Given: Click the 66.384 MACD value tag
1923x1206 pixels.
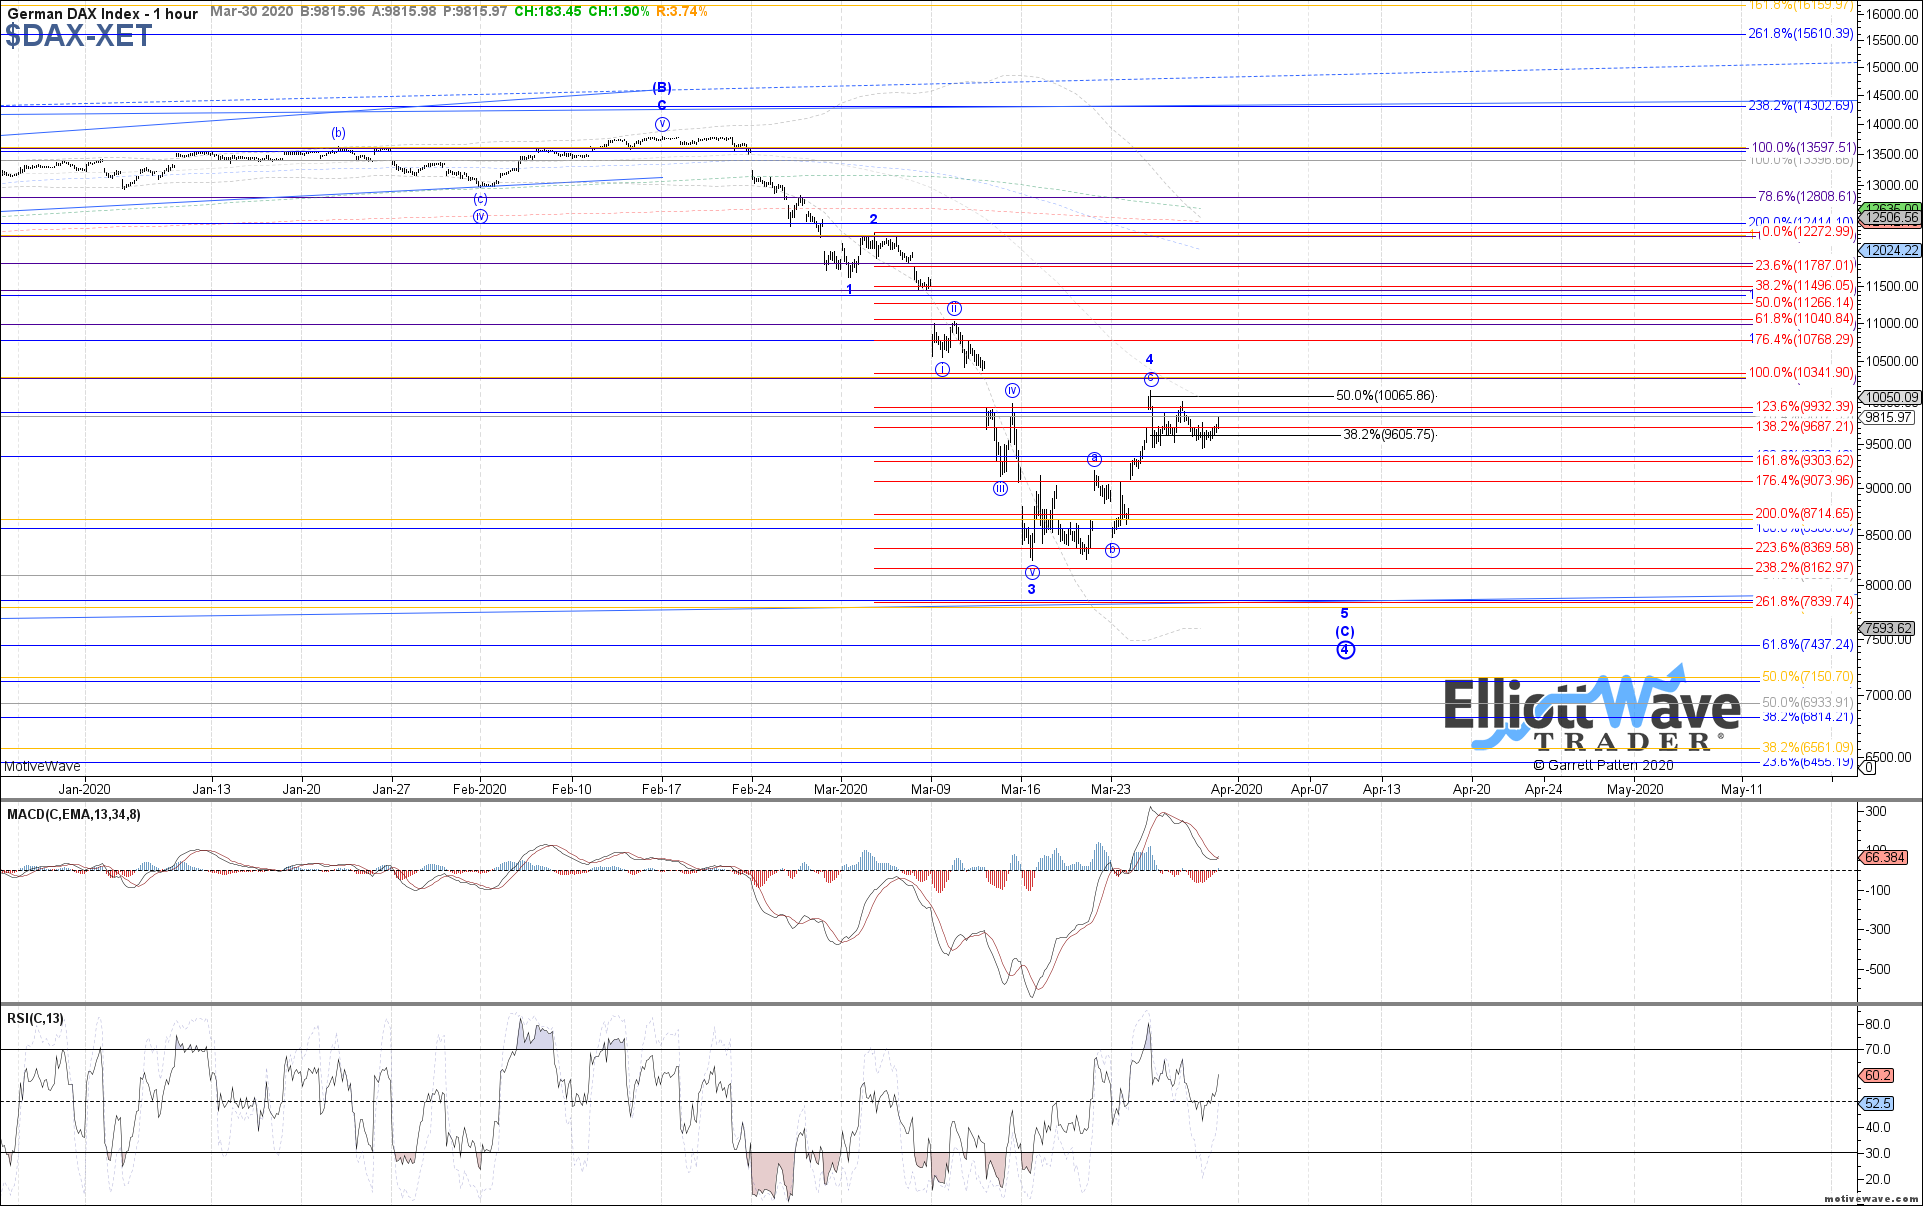Looking at the screenshot, I should [x=1884, y=858].
